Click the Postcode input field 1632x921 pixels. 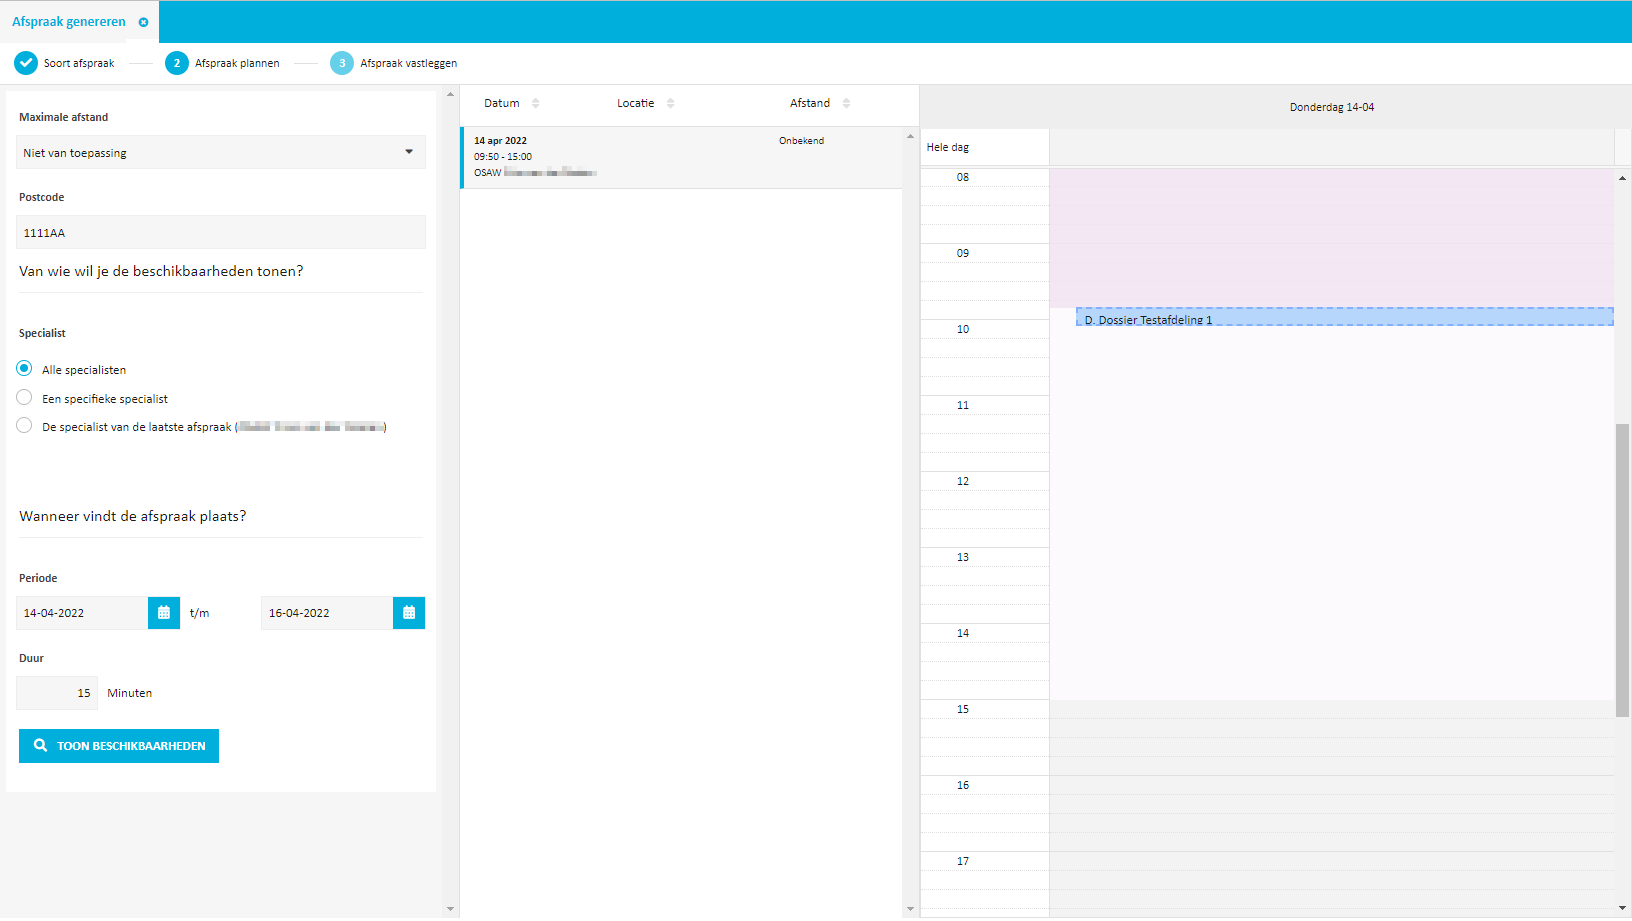[x=221, y=232]
